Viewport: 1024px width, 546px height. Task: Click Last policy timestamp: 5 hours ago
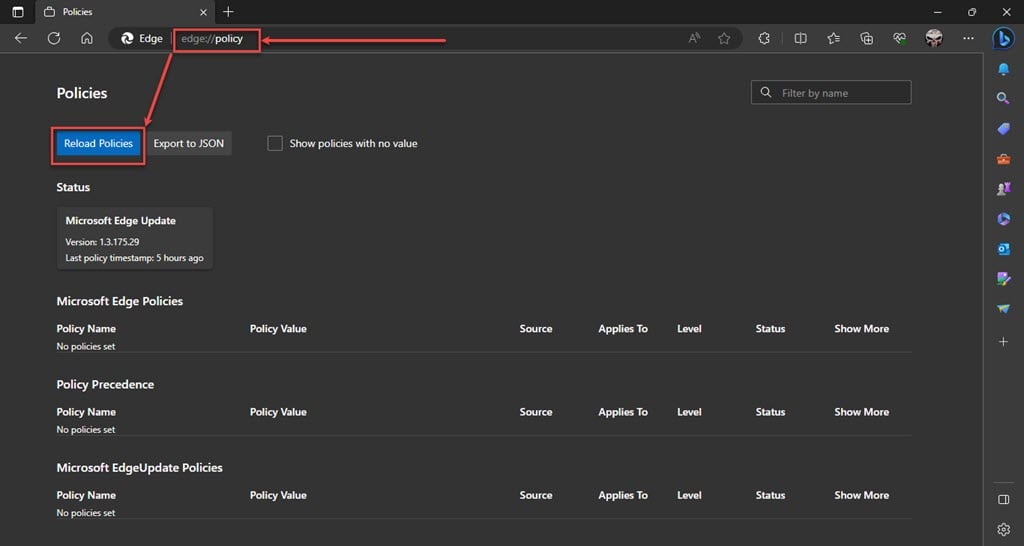[x=135, y=258]
